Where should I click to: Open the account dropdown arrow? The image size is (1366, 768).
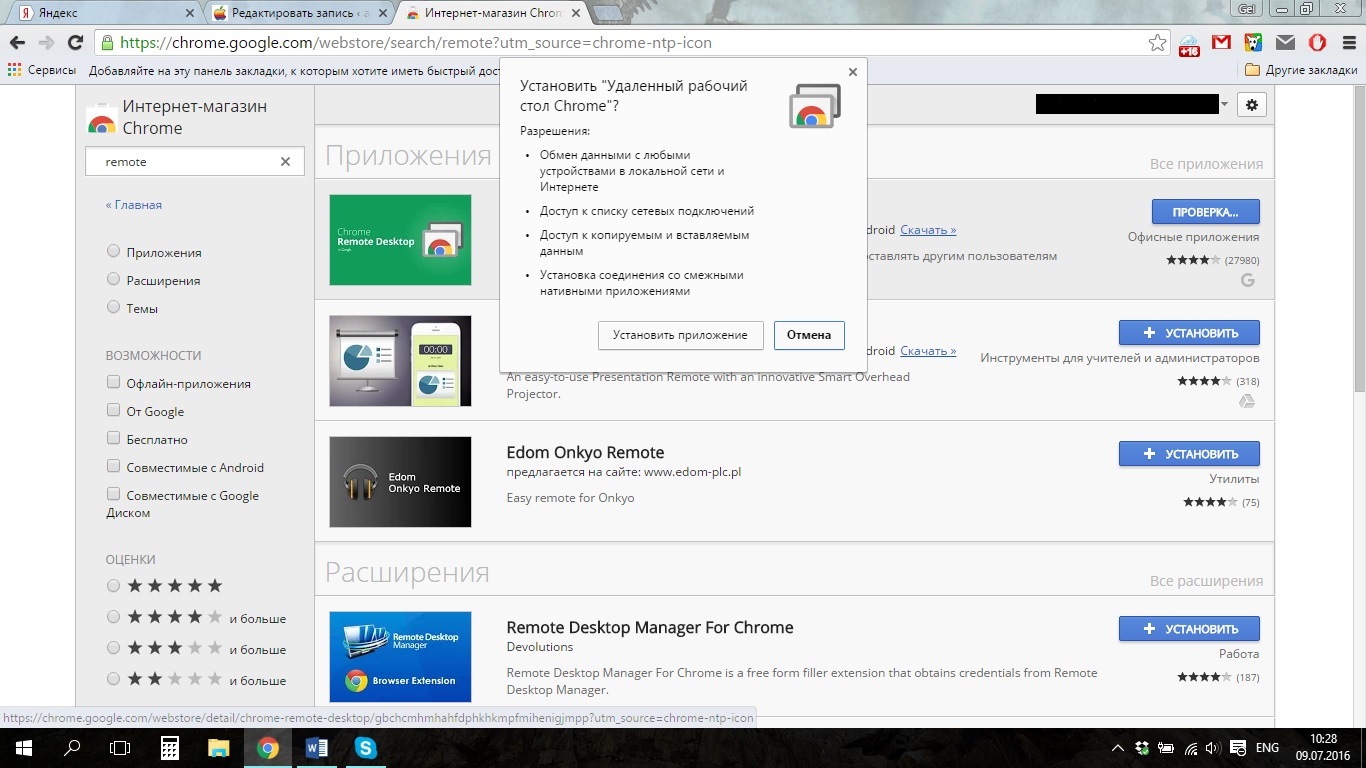pyautogui.click(x=1224, y=104)
